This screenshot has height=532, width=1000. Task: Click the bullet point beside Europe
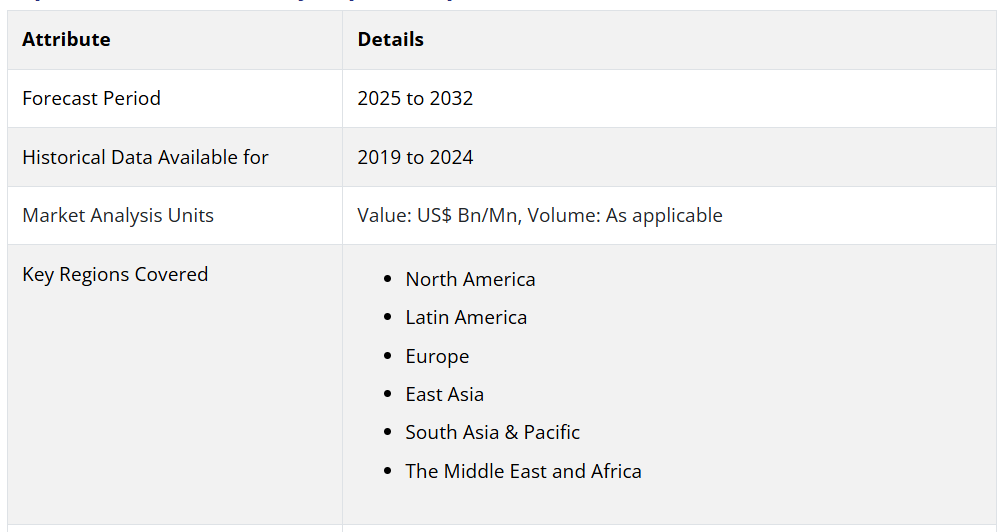point(387,357)
